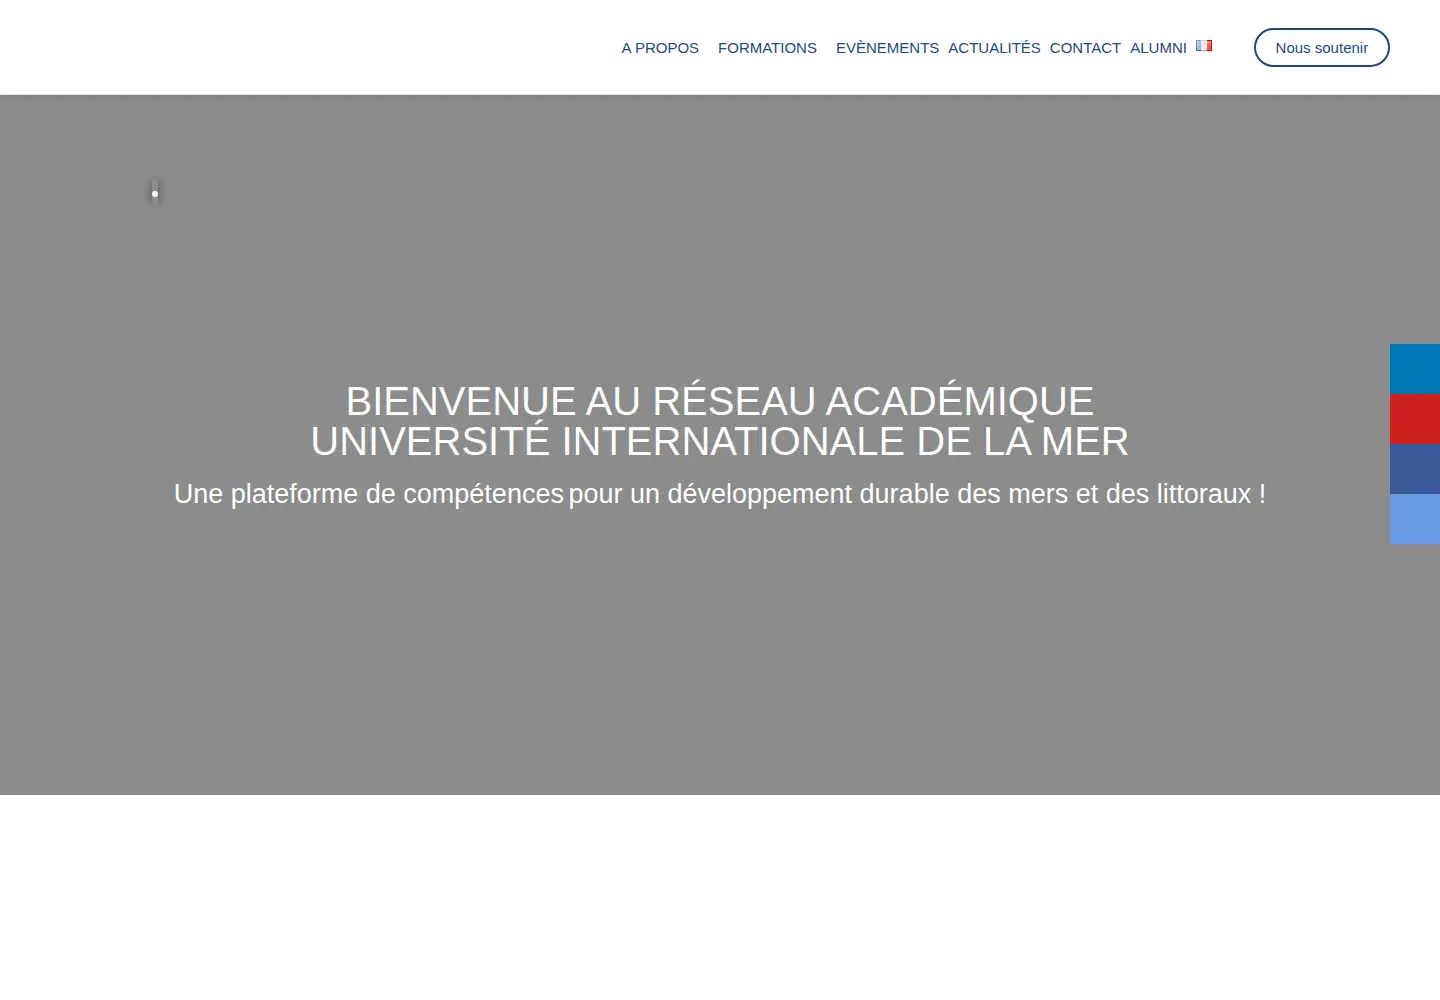Open the FORMATIONS menu
Screen dimensions: 1440x1000
[767, 48]
